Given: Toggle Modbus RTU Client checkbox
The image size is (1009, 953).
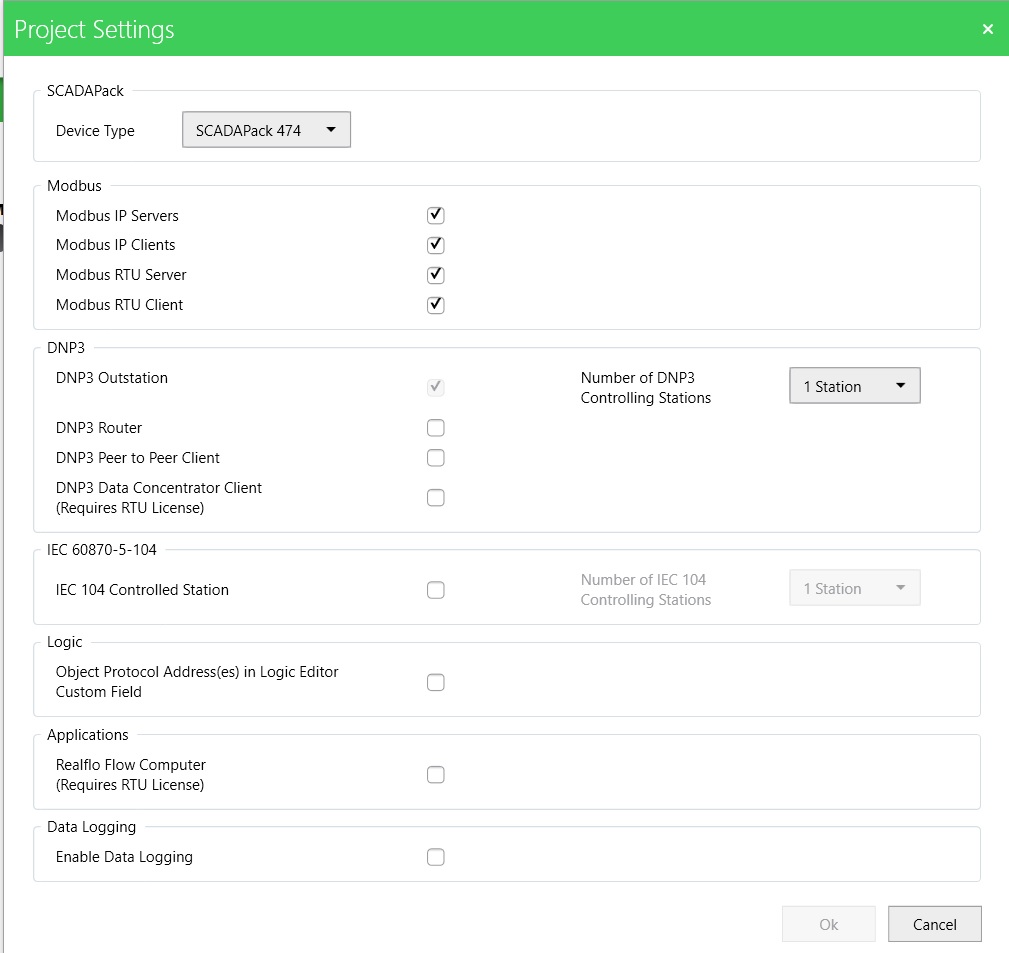Looking at the screenshot, I should (x=436, y=304).
